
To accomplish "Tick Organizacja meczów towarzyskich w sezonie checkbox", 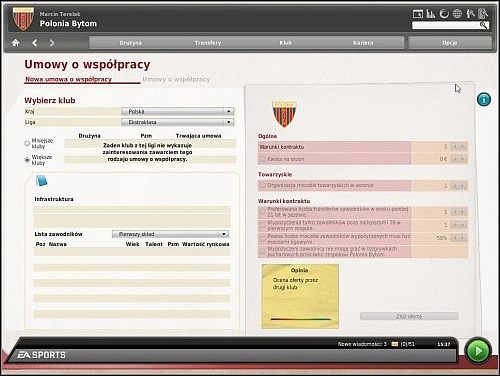I will pos(263,185).
